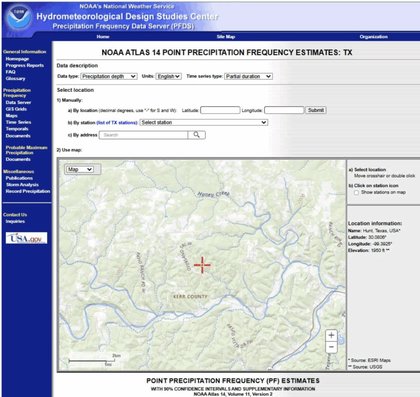Click the address Search field

(x=143, y=135)
